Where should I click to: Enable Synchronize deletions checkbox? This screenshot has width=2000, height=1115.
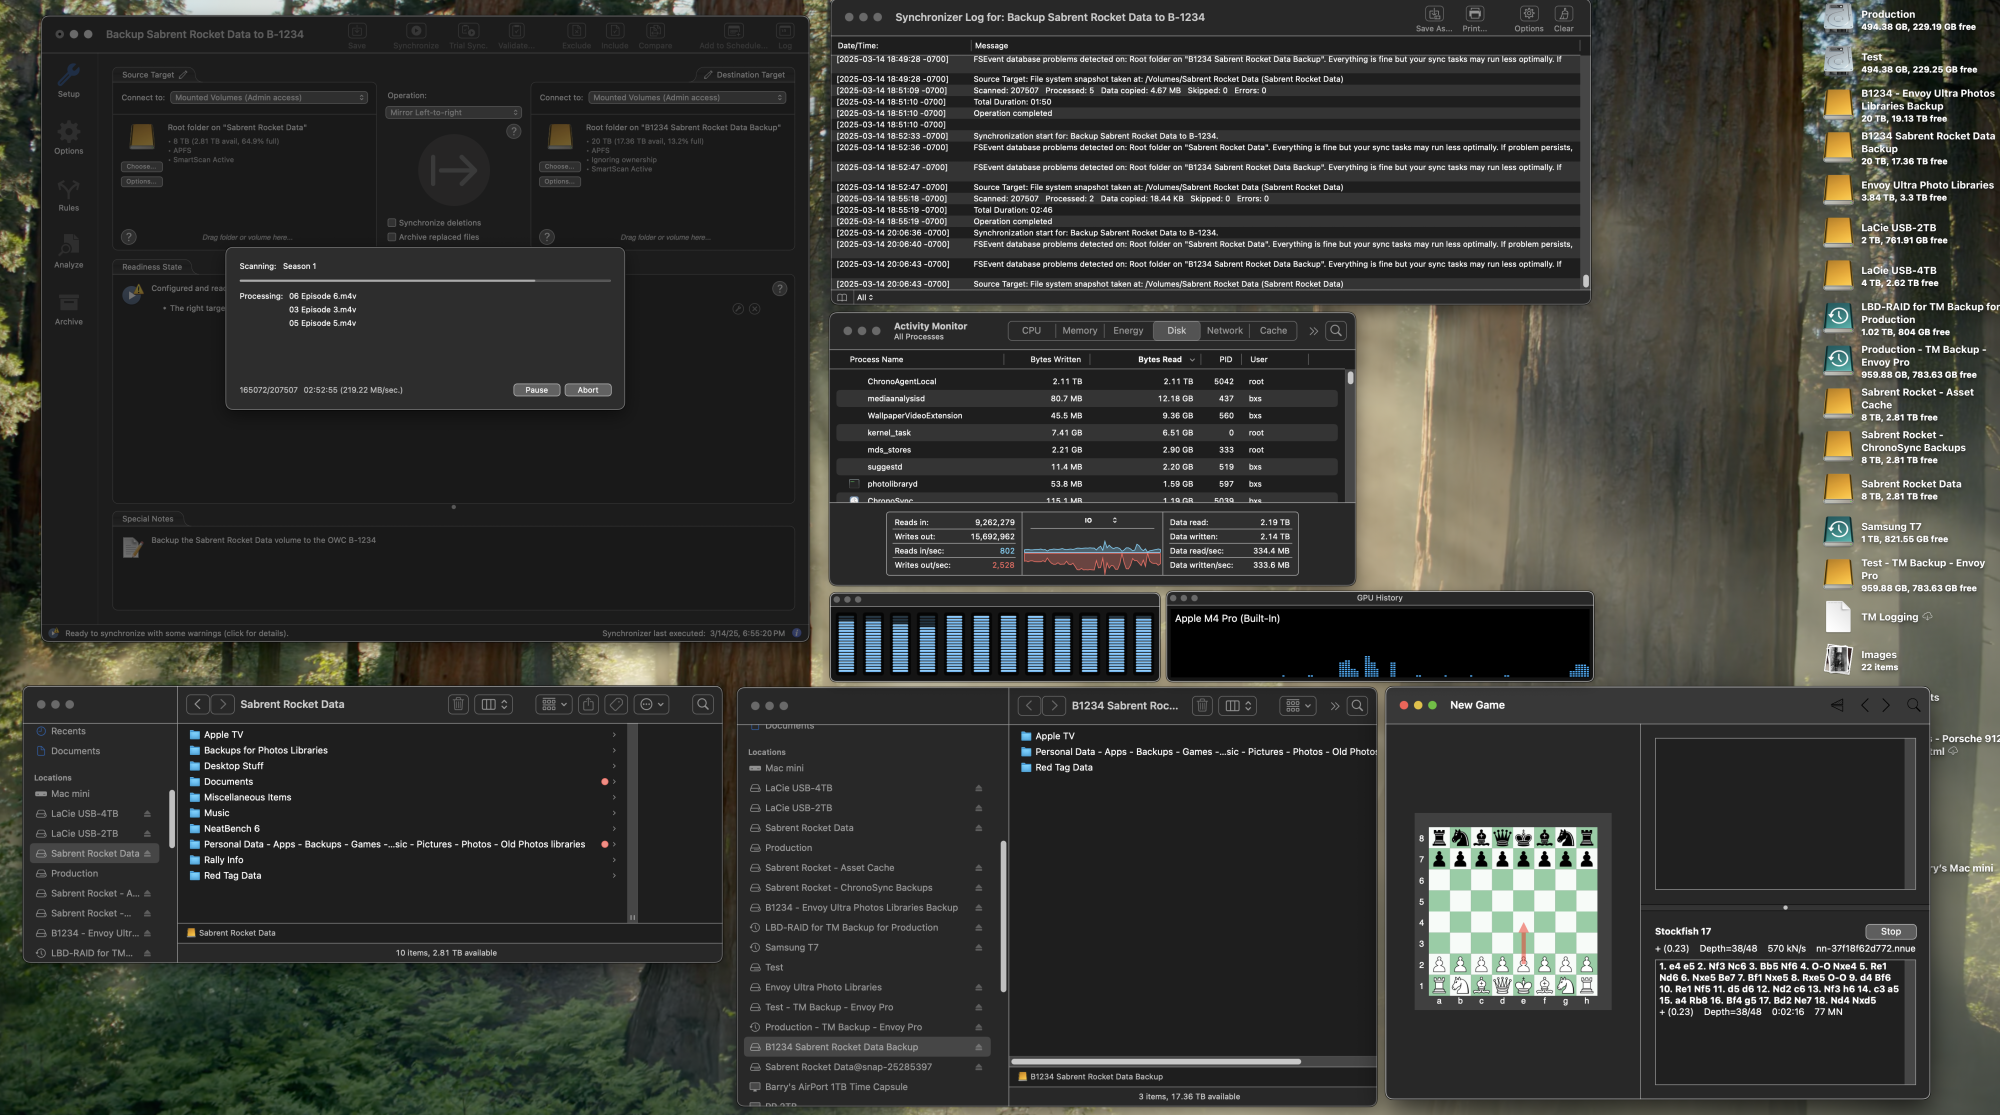(392, 223)
